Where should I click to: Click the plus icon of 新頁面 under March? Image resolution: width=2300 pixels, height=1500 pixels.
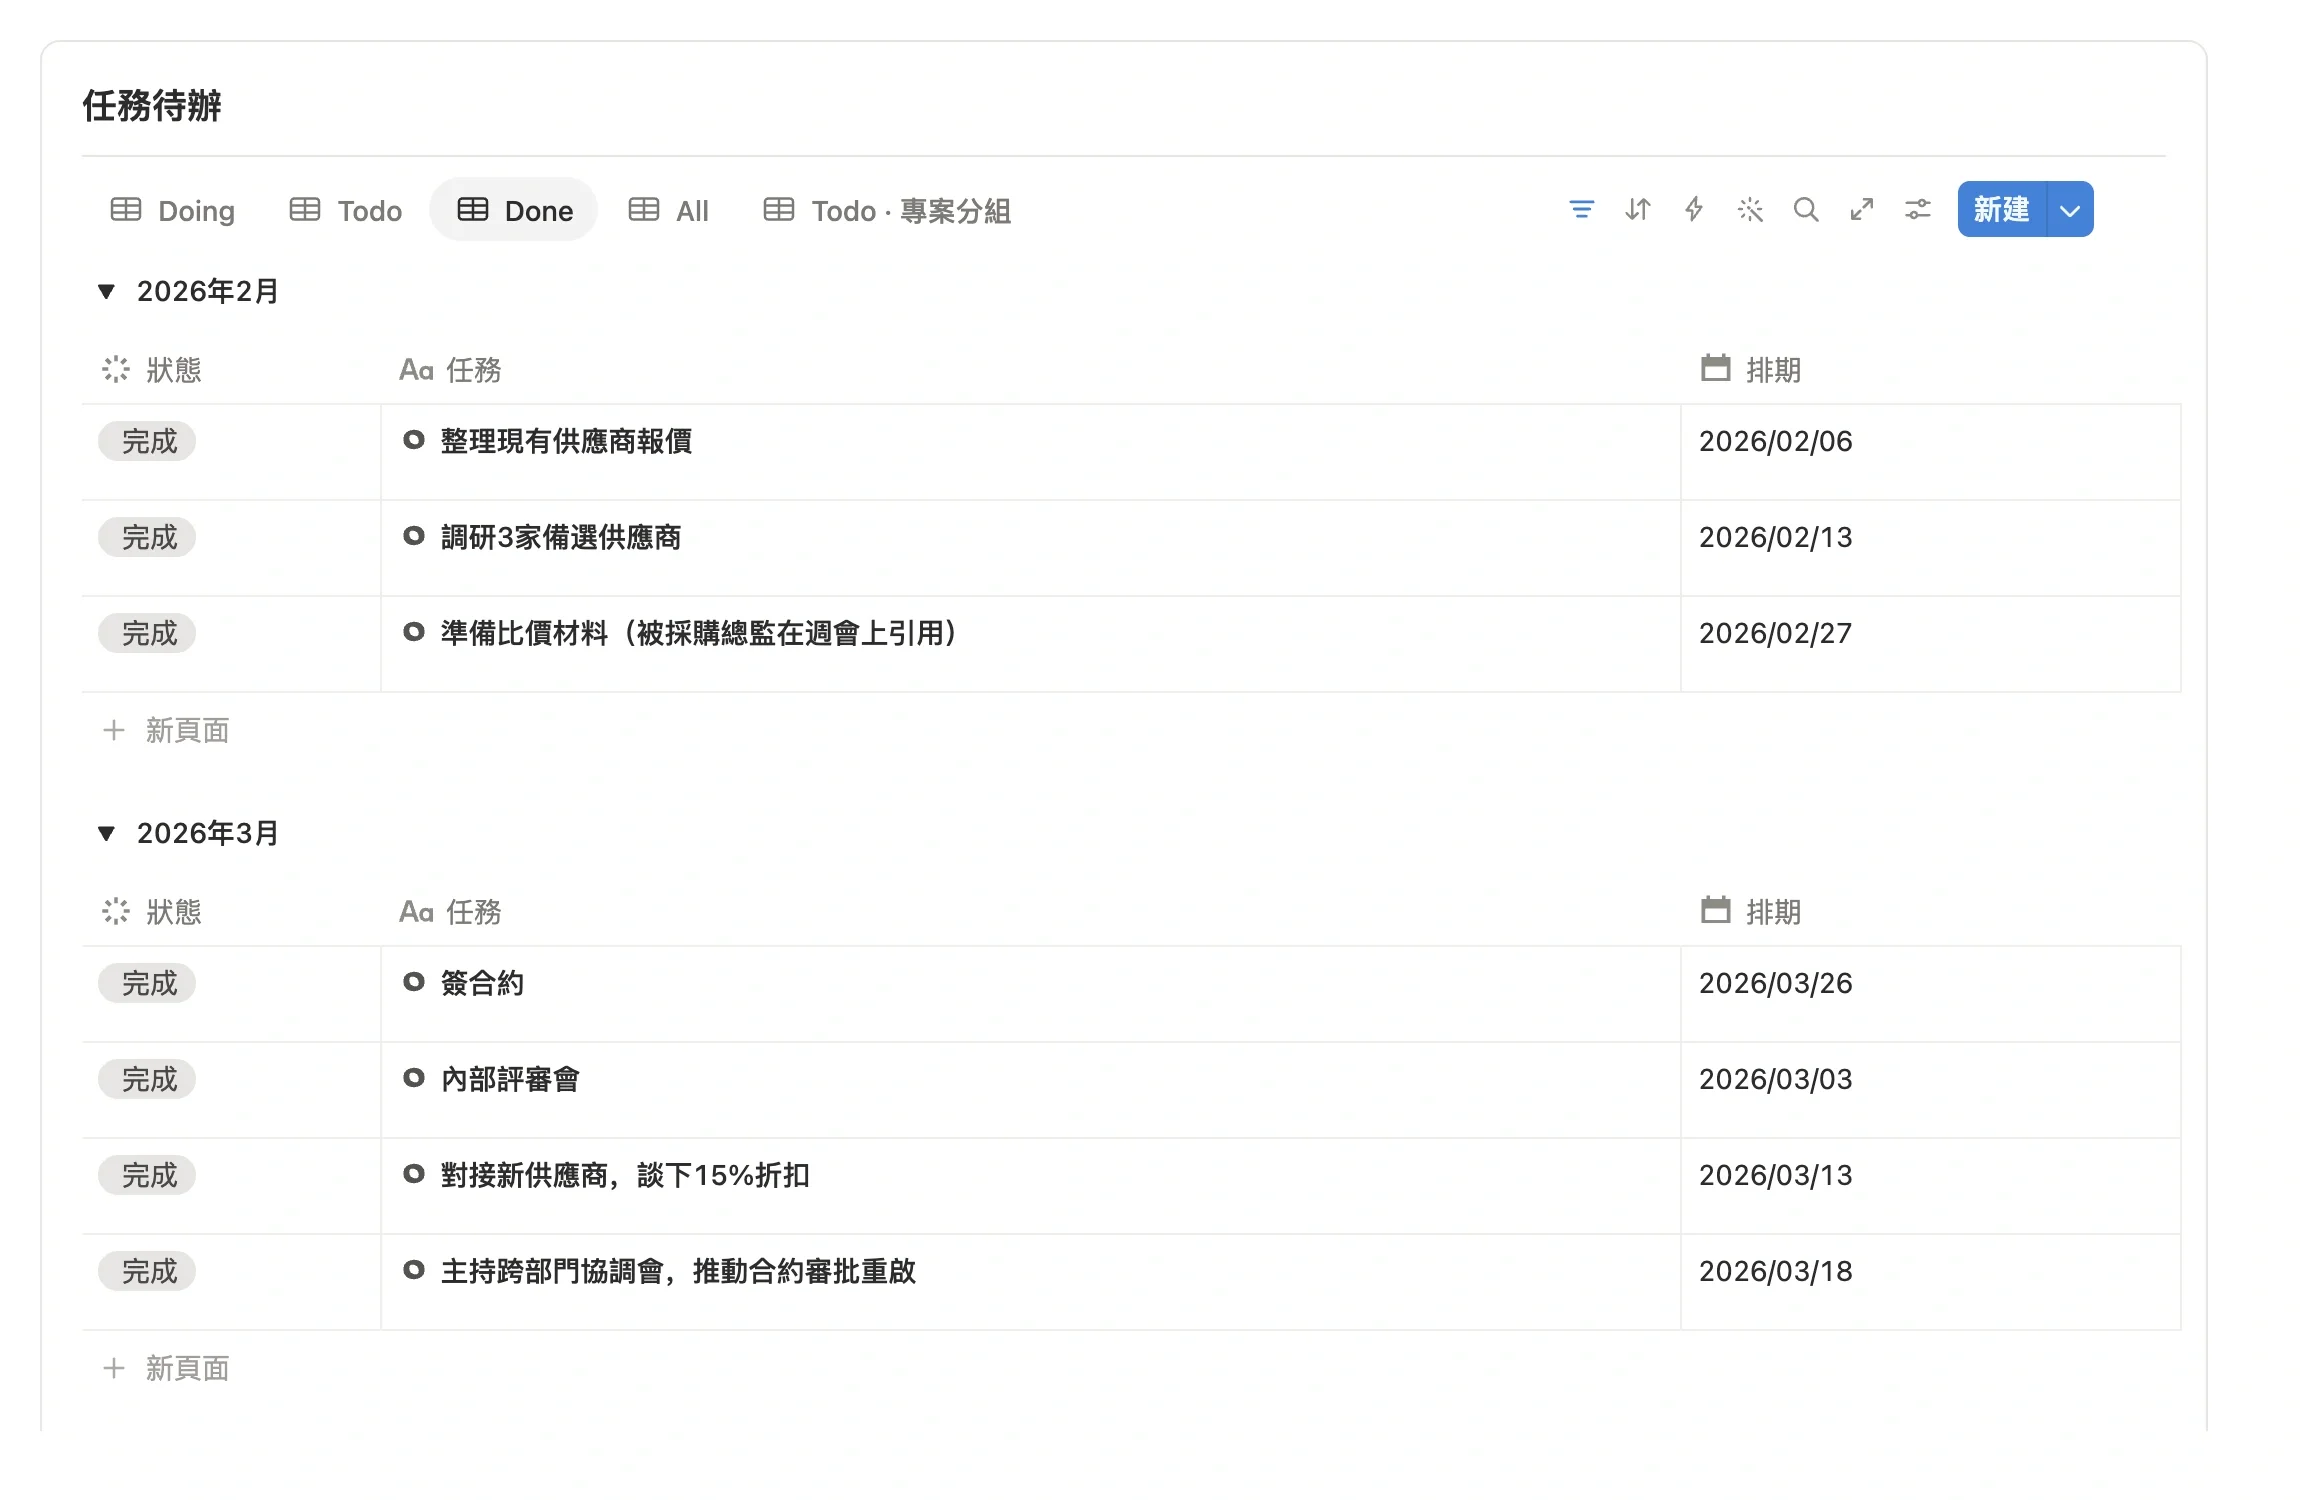pyautogui.click(x=114, y=1368)
